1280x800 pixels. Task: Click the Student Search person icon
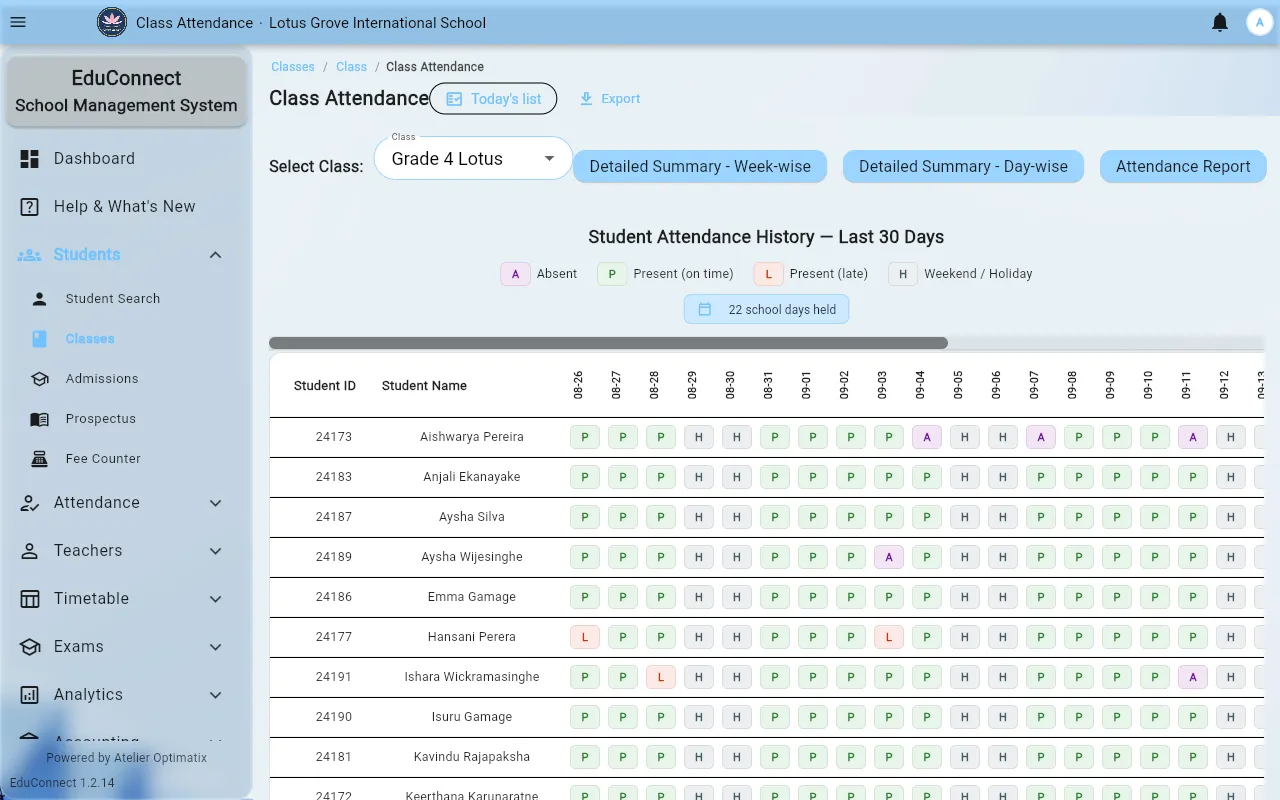40,298
